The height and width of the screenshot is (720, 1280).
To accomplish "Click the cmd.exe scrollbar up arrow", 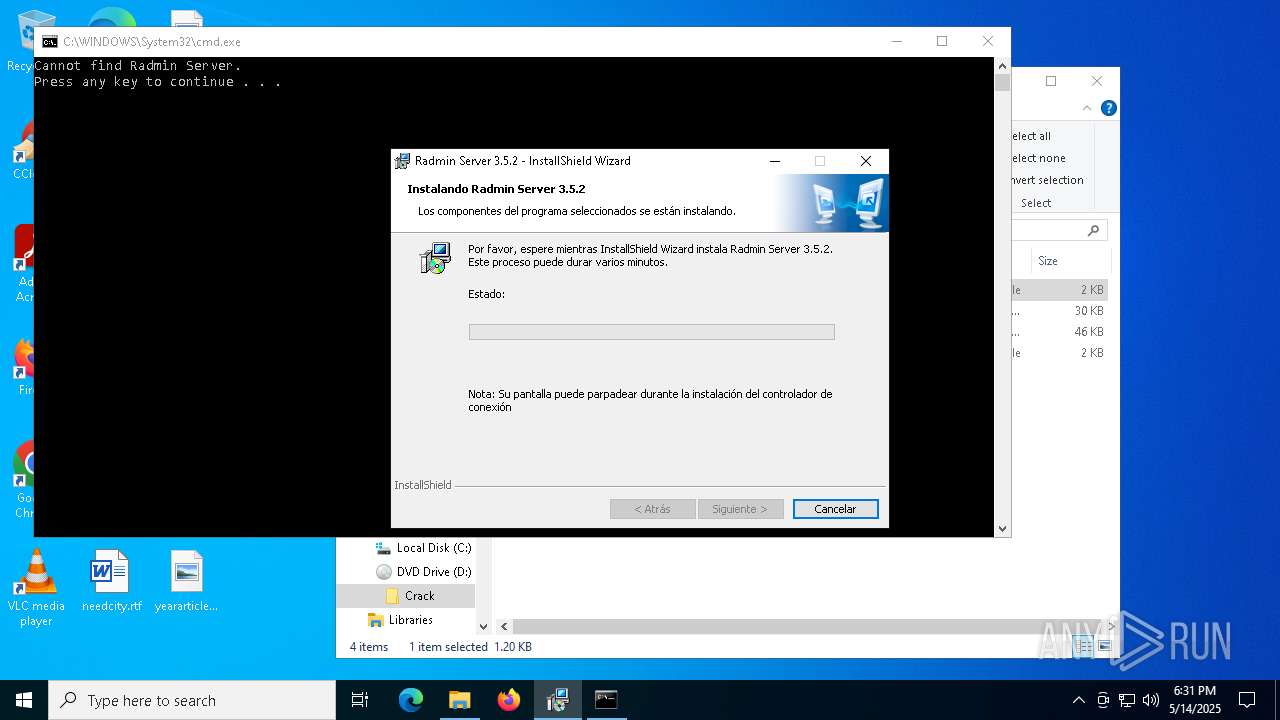I will click(x=1002, y=65).
